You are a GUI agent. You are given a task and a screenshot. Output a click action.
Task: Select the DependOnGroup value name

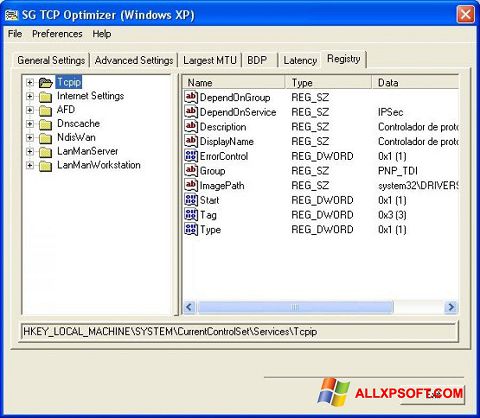tap(235, 98)
